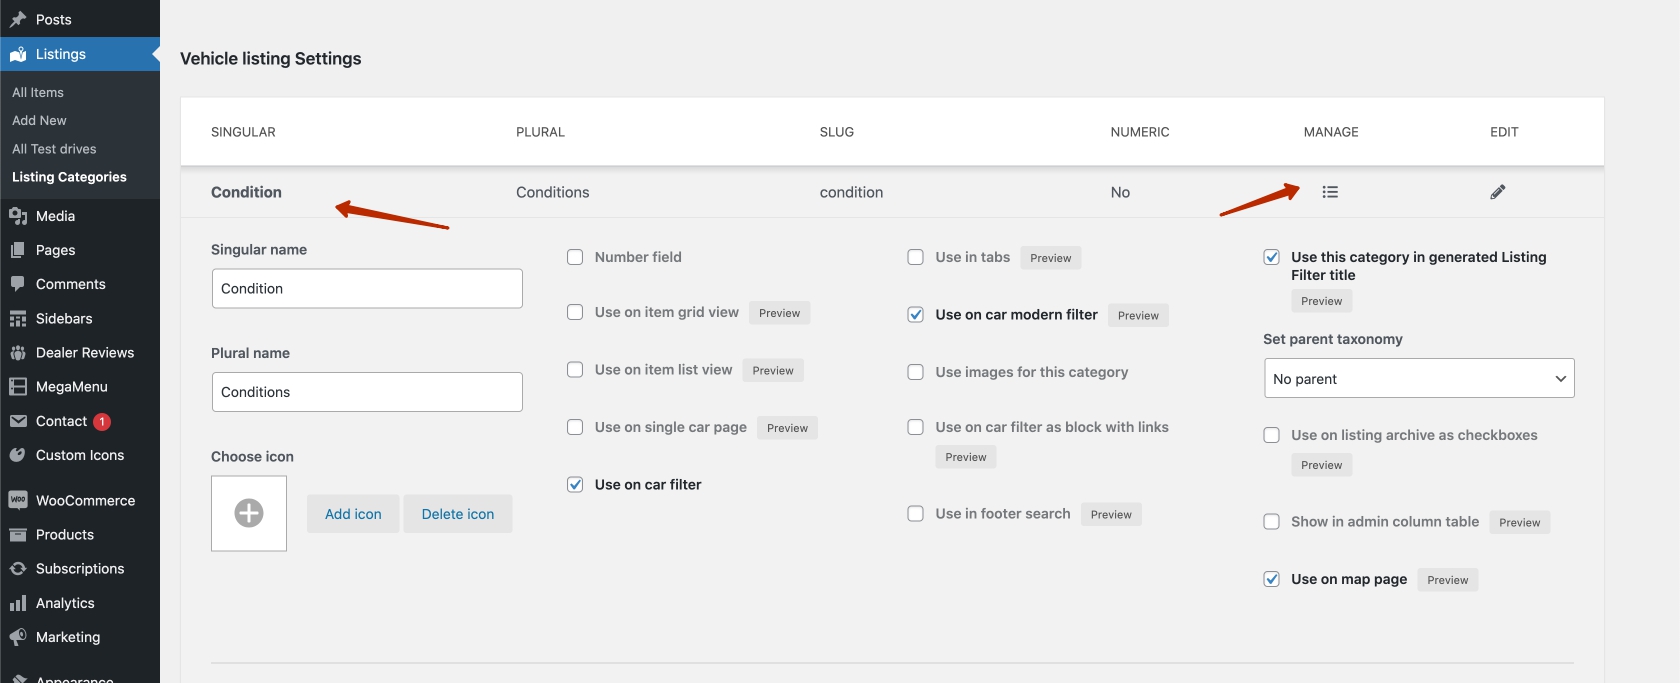Go to Dealer Reviews in the sidebar
This screenshot has width=1680, height=683.
click(84, 352)
